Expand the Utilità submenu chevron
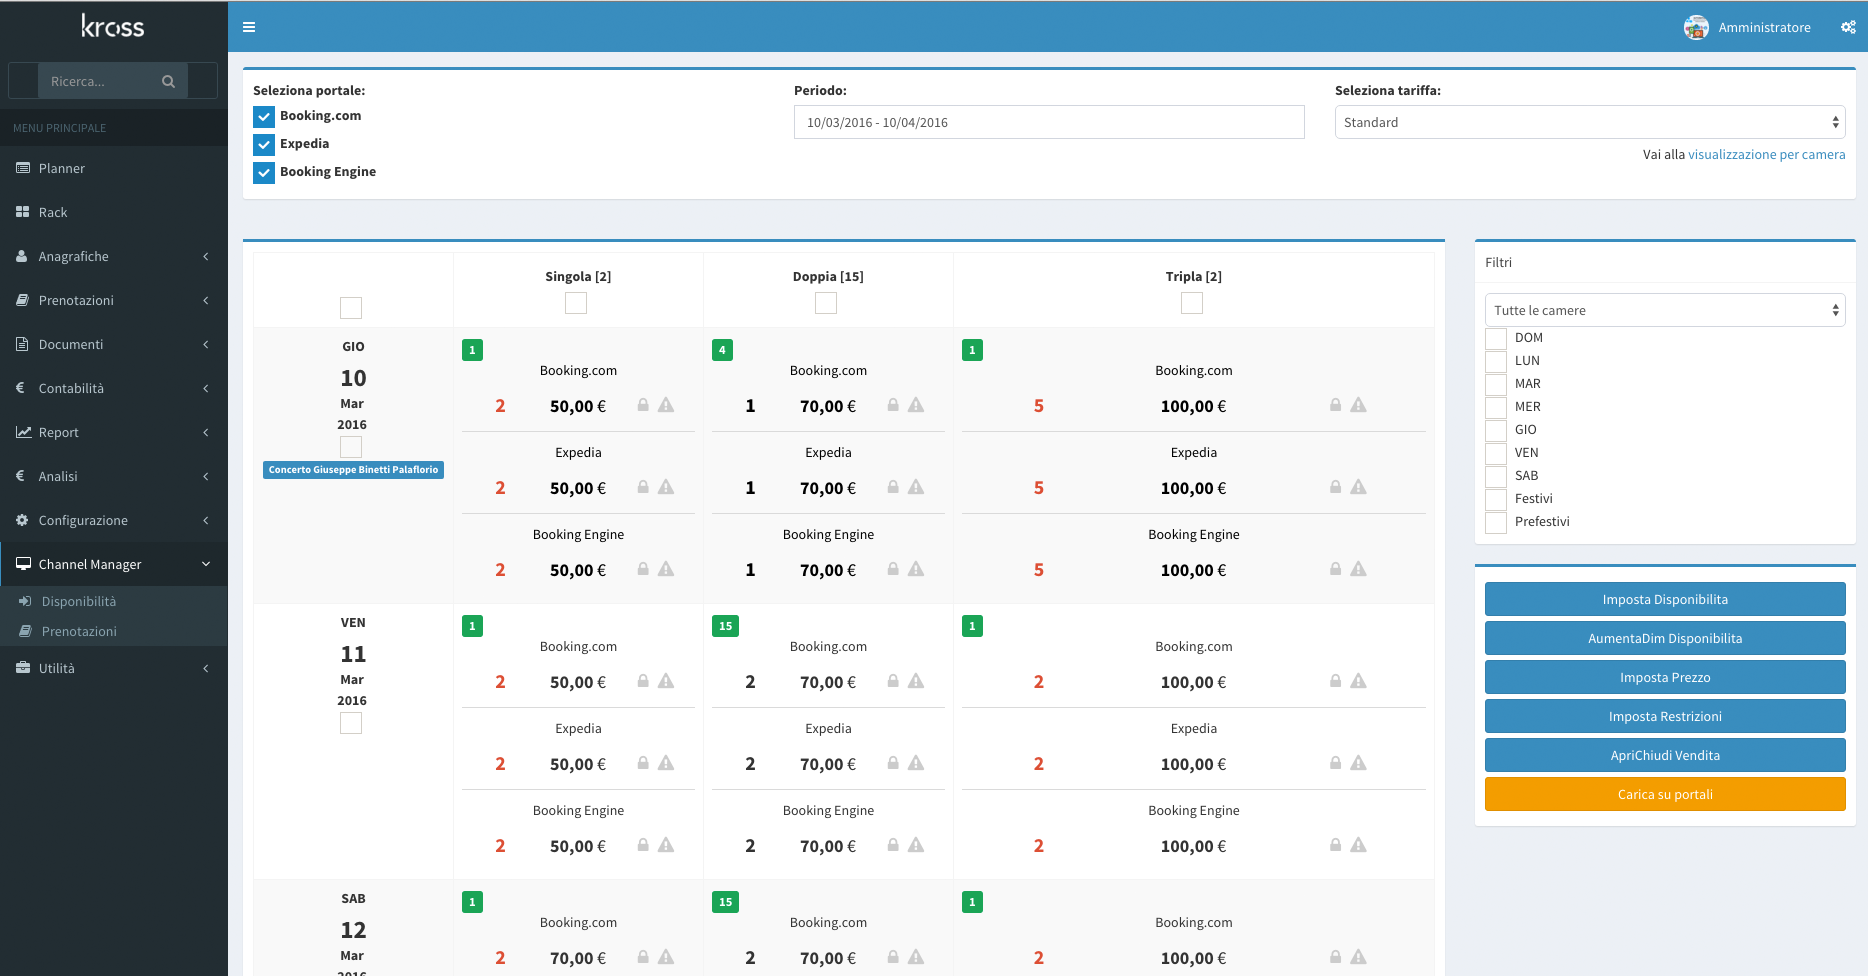Viewport: 1868px width, 976px height. point(206,668)
